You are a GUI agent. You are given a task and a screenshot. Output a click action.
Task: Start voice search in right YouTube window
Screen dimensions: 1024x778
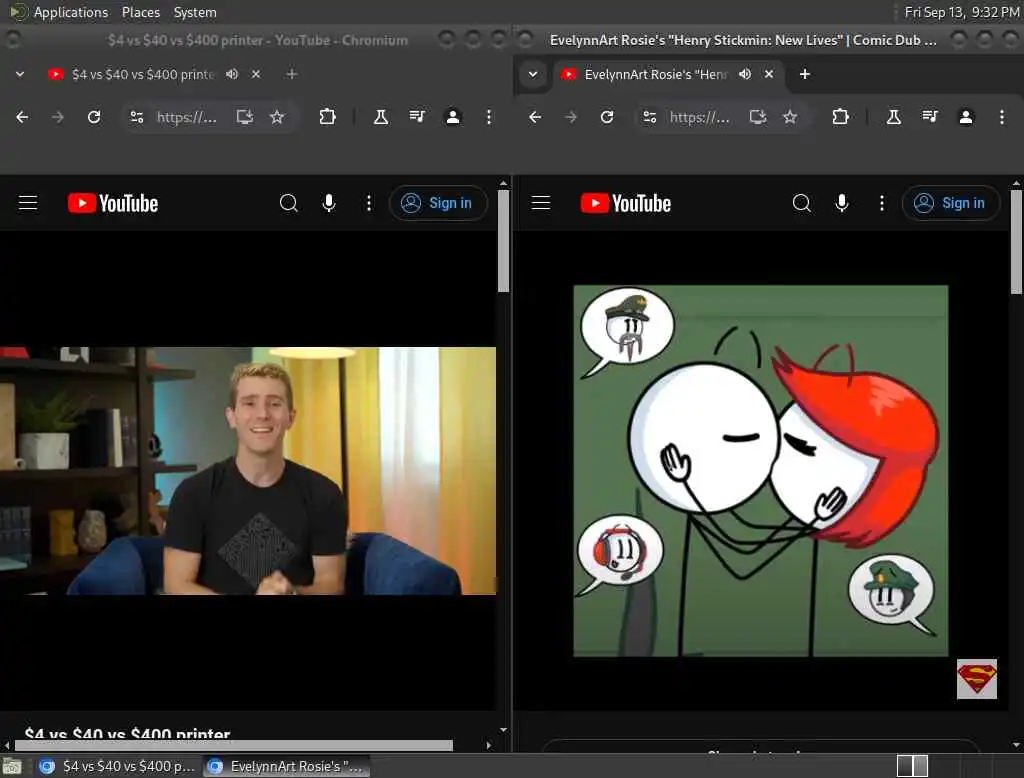pyautogui.click(x=842, y=203)
